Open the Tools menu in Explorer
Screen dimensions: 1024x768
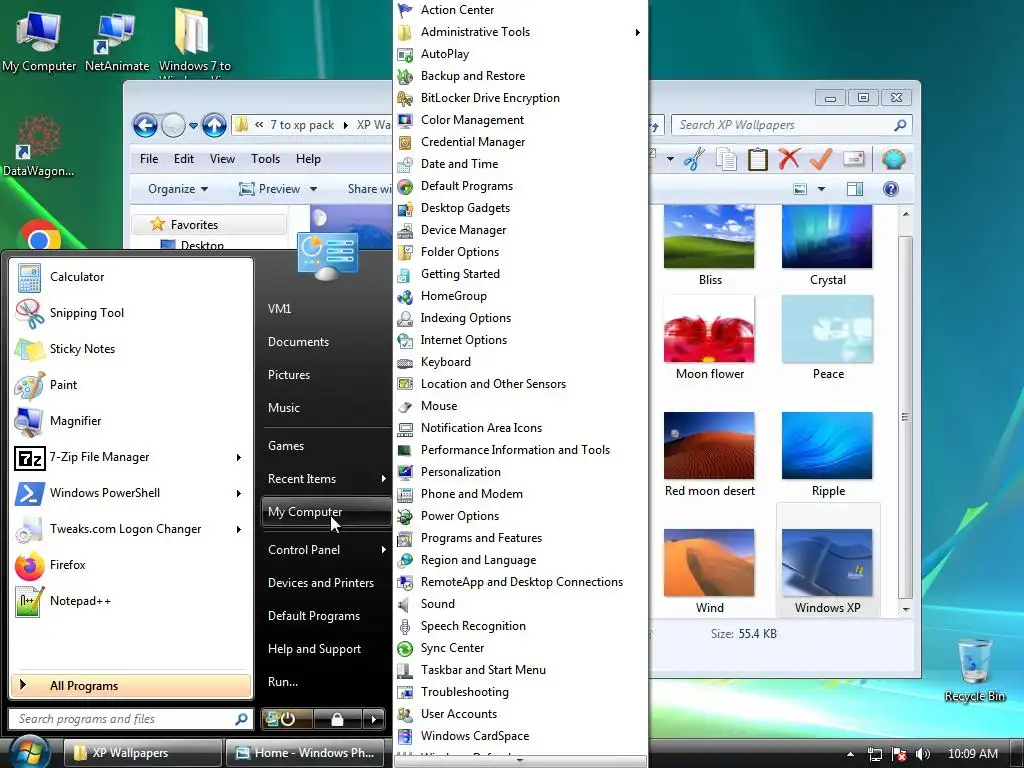[x=265, y=159]
